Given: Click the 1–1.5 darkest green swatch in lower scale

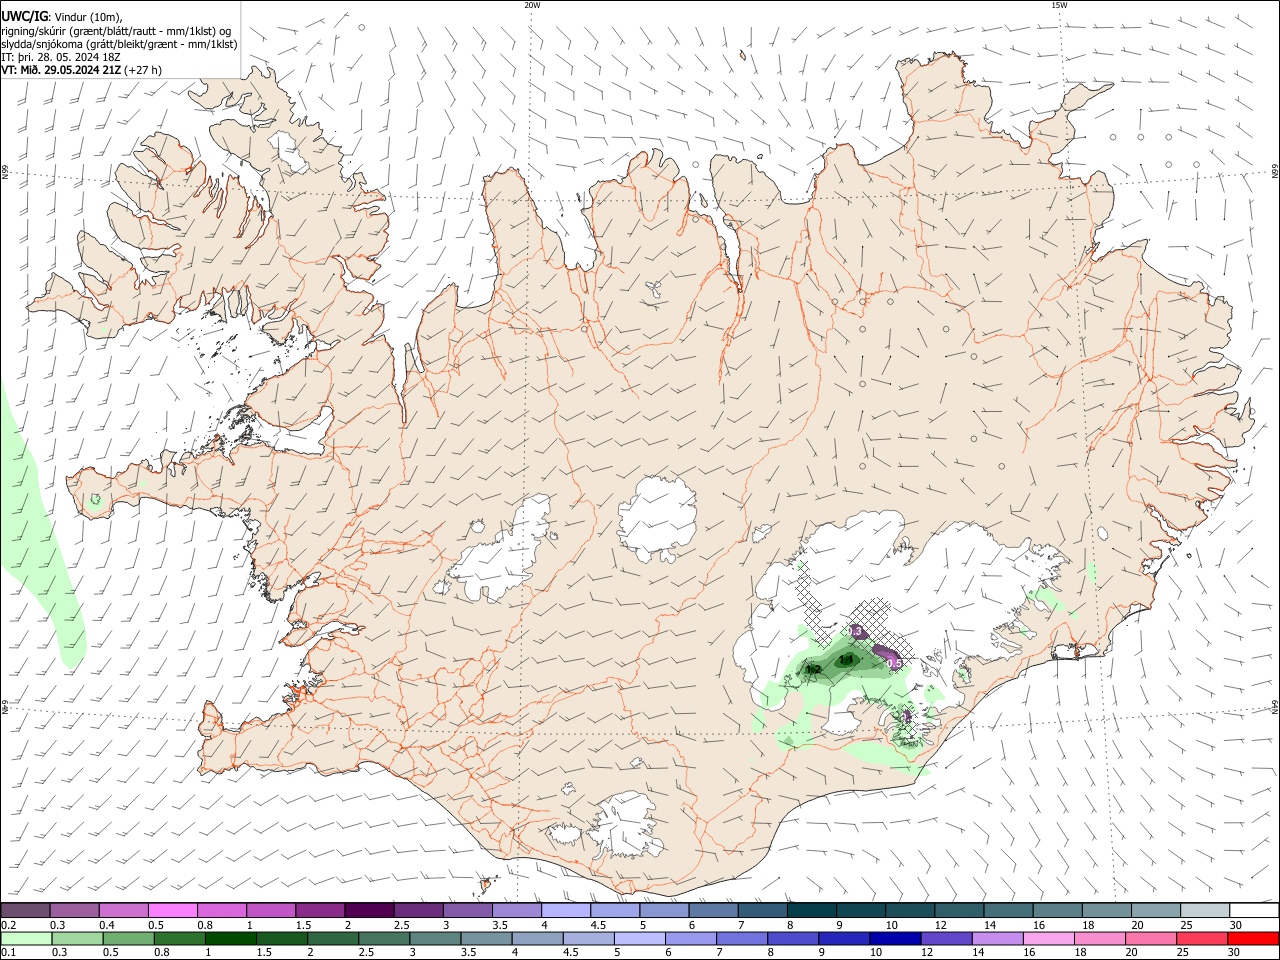Looking at the screenshot, I should 230,939.
